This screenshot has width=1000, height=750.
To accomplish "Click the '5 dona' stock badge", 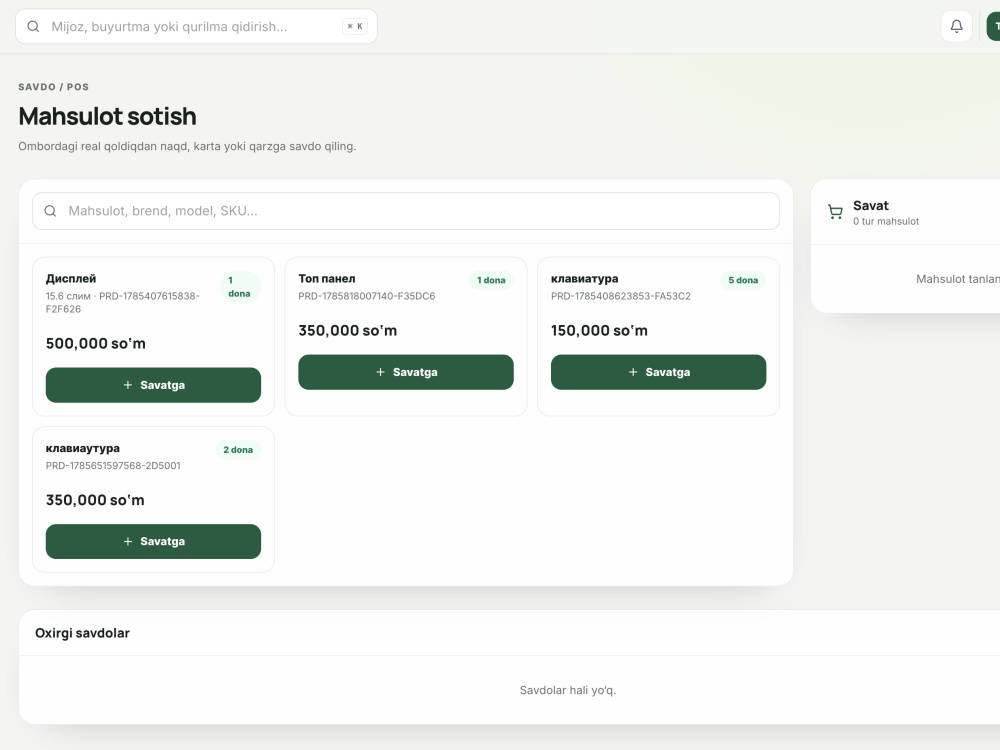I will (743, 280).
